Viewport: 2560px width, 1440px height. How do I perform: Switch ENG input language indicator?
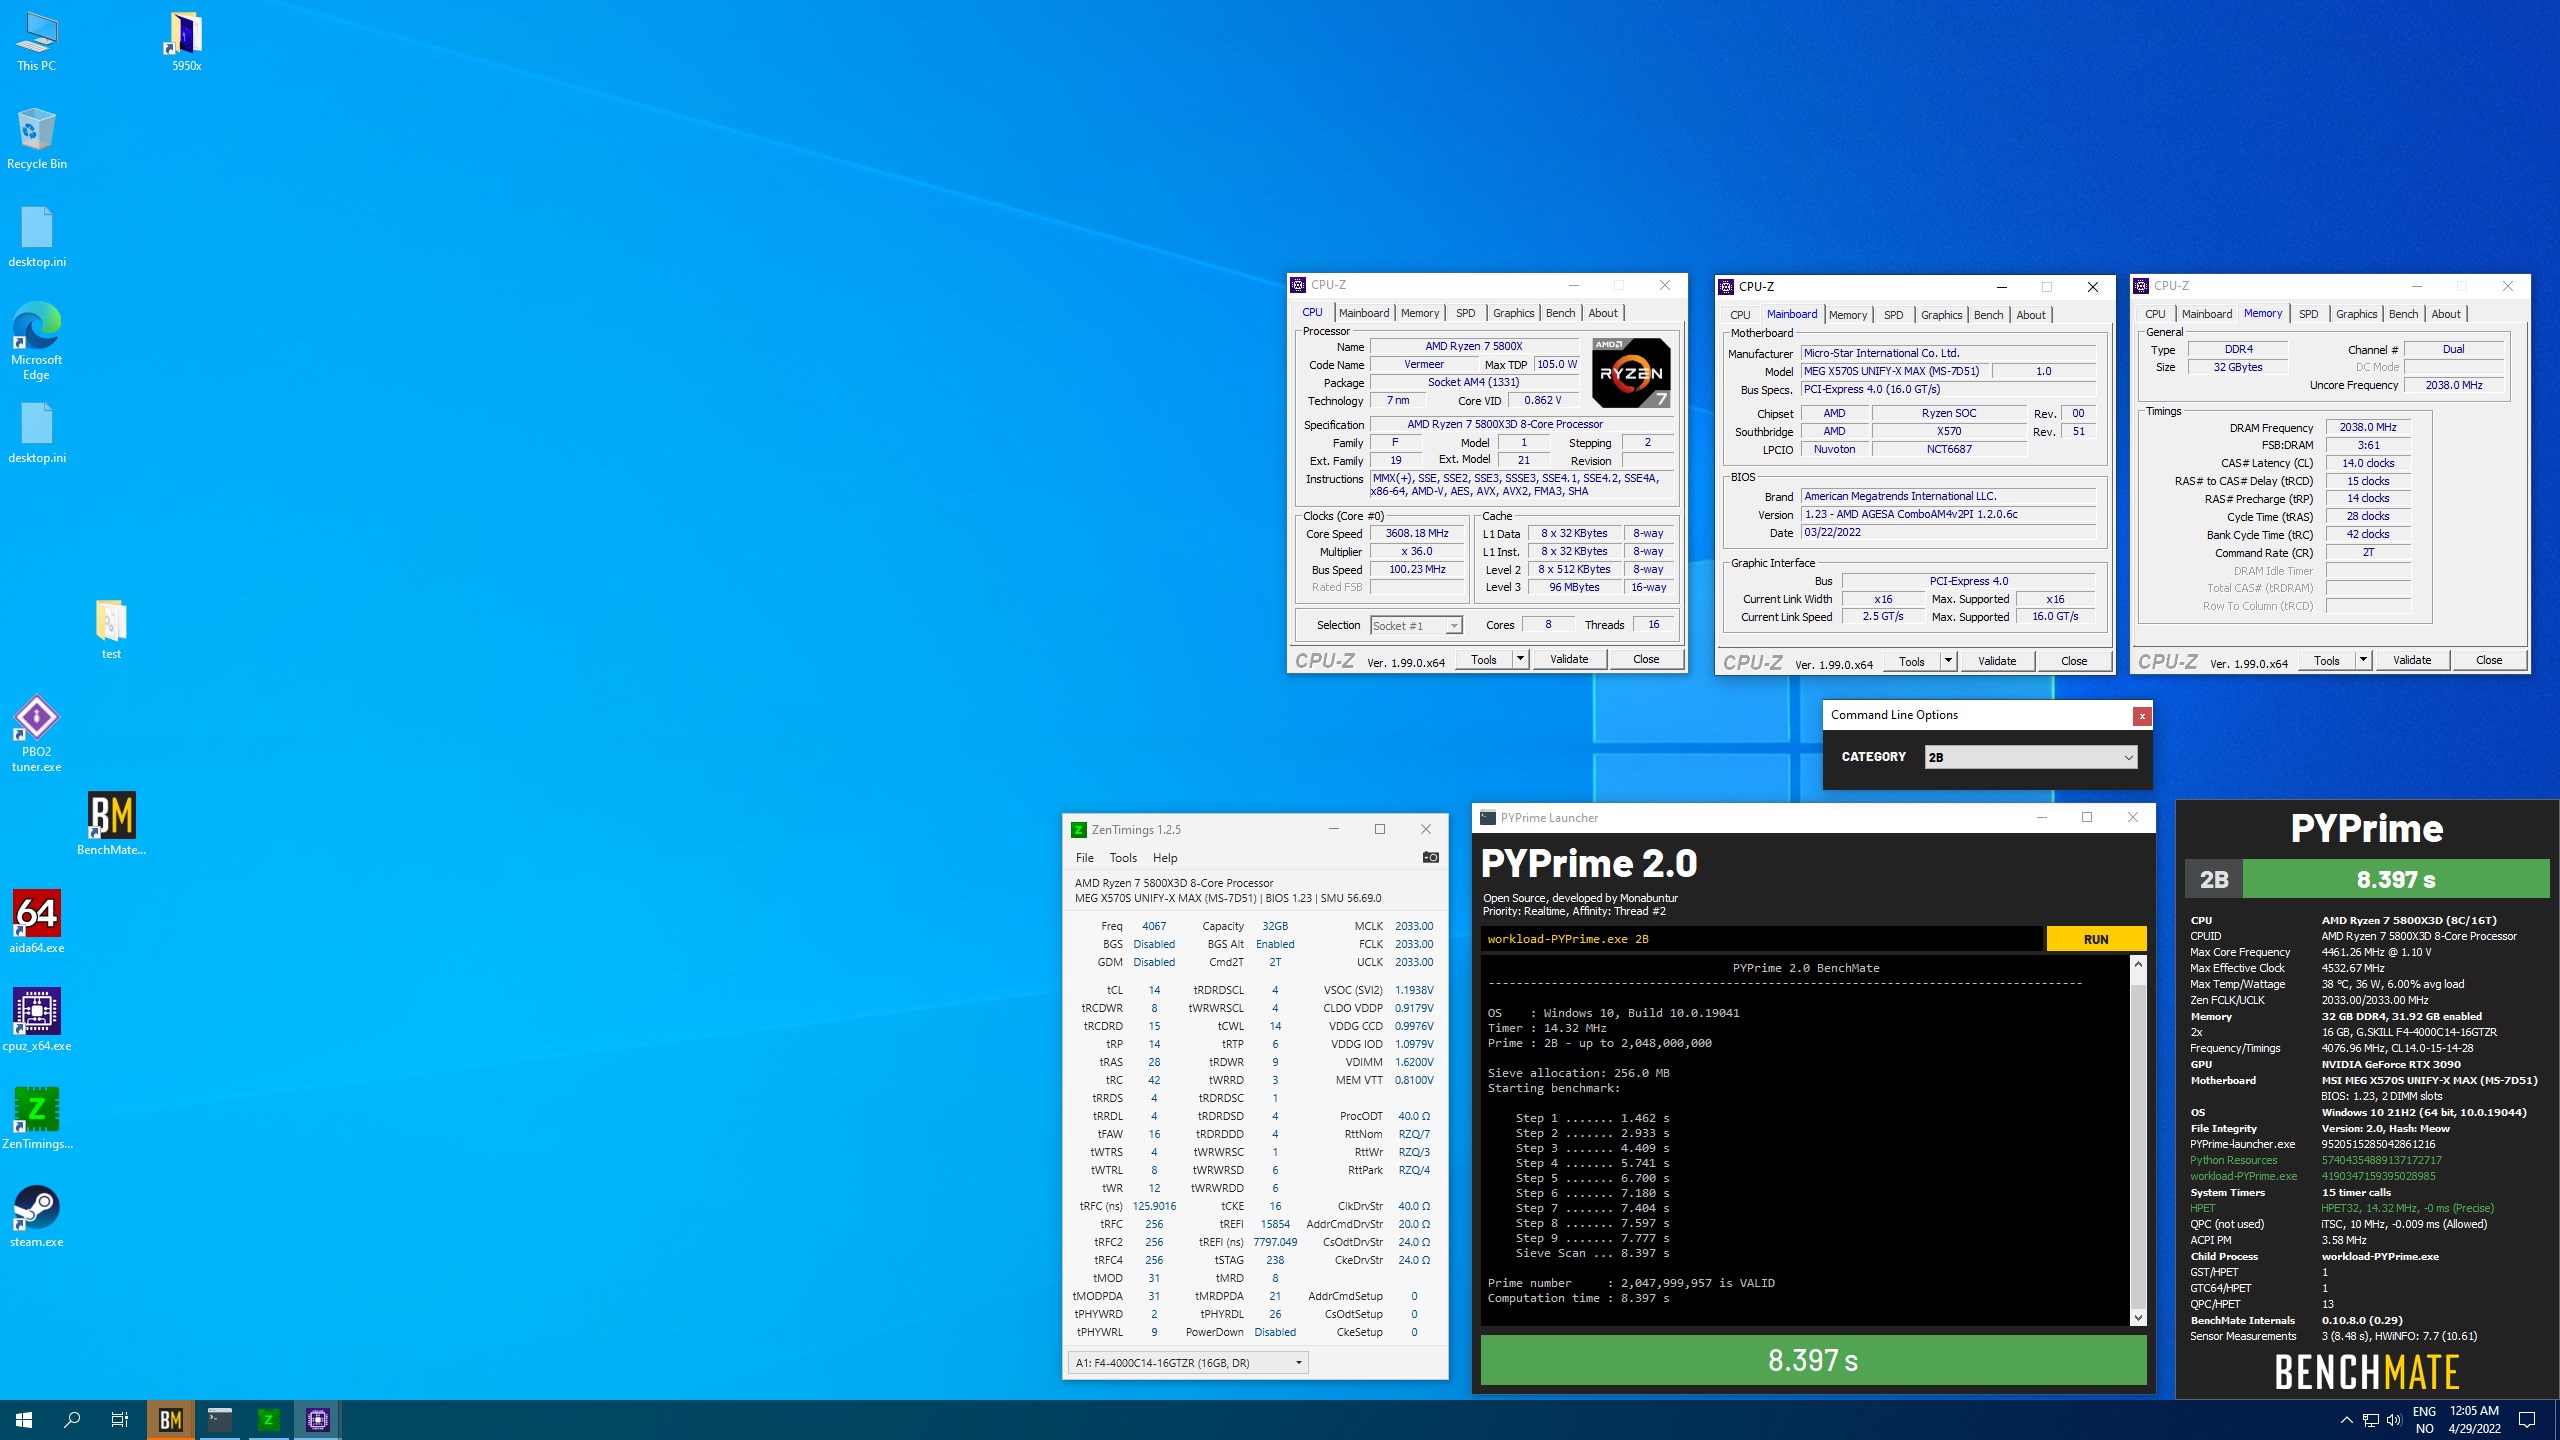[x=2424, y=1419]
